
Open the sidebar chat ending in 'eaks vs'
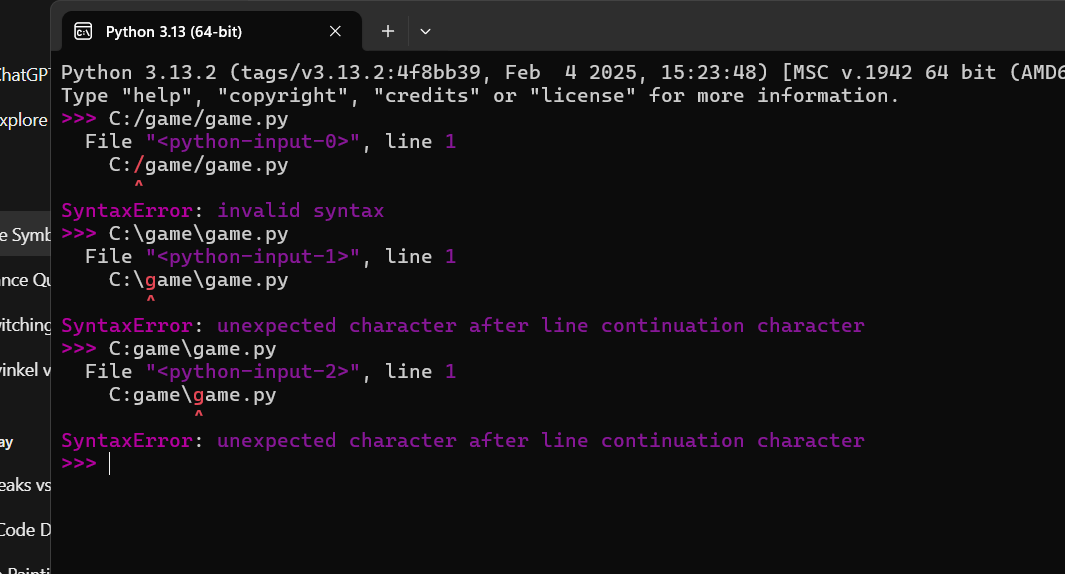(x=24, y=485)
